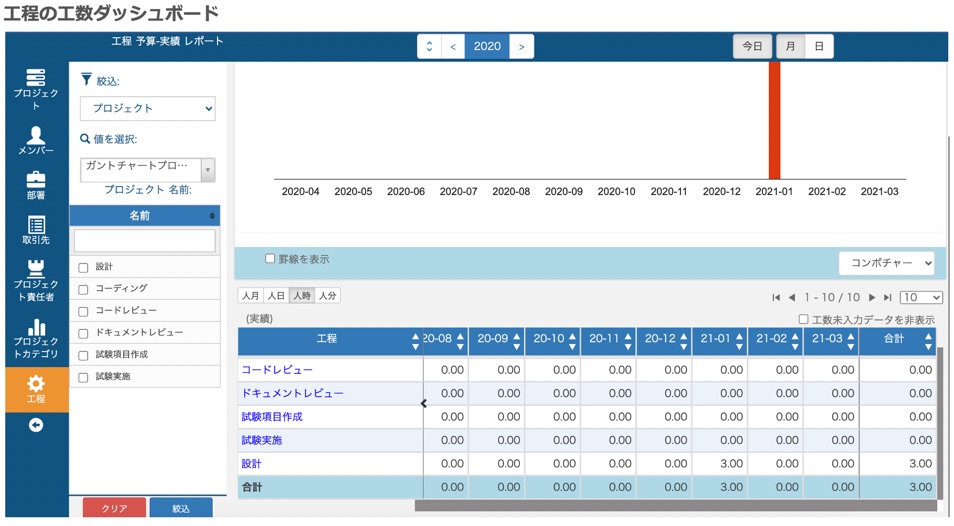Open the プロジェクトカテゴリ sidebar section

(36, 338)
